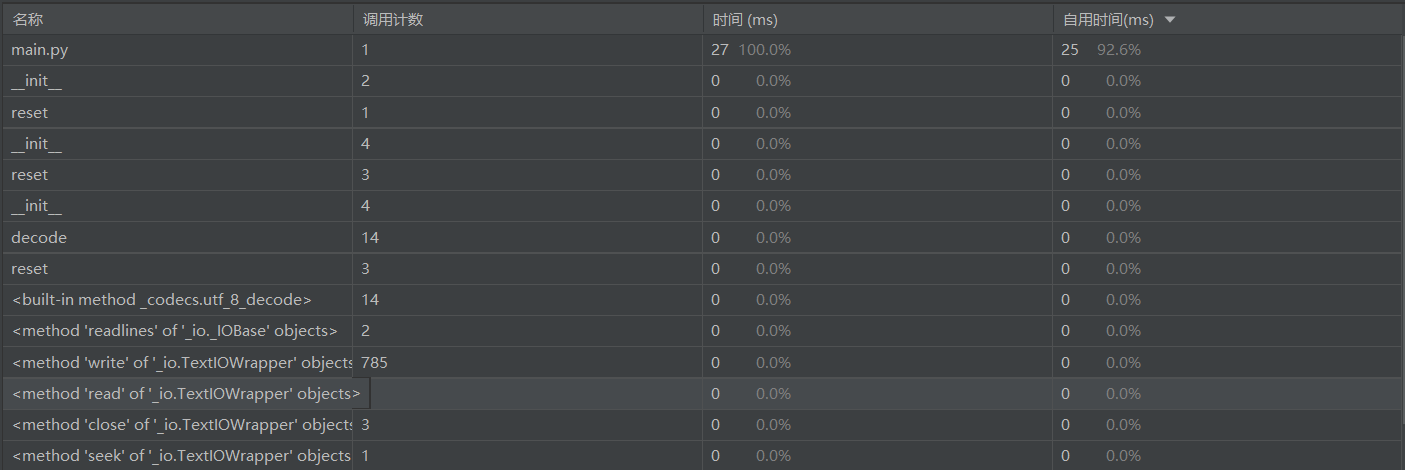This screenshot has width=1405, height=470.
Task: Select the _codecs.utf_8_decode built-in method row
Action: coord(162,300)
